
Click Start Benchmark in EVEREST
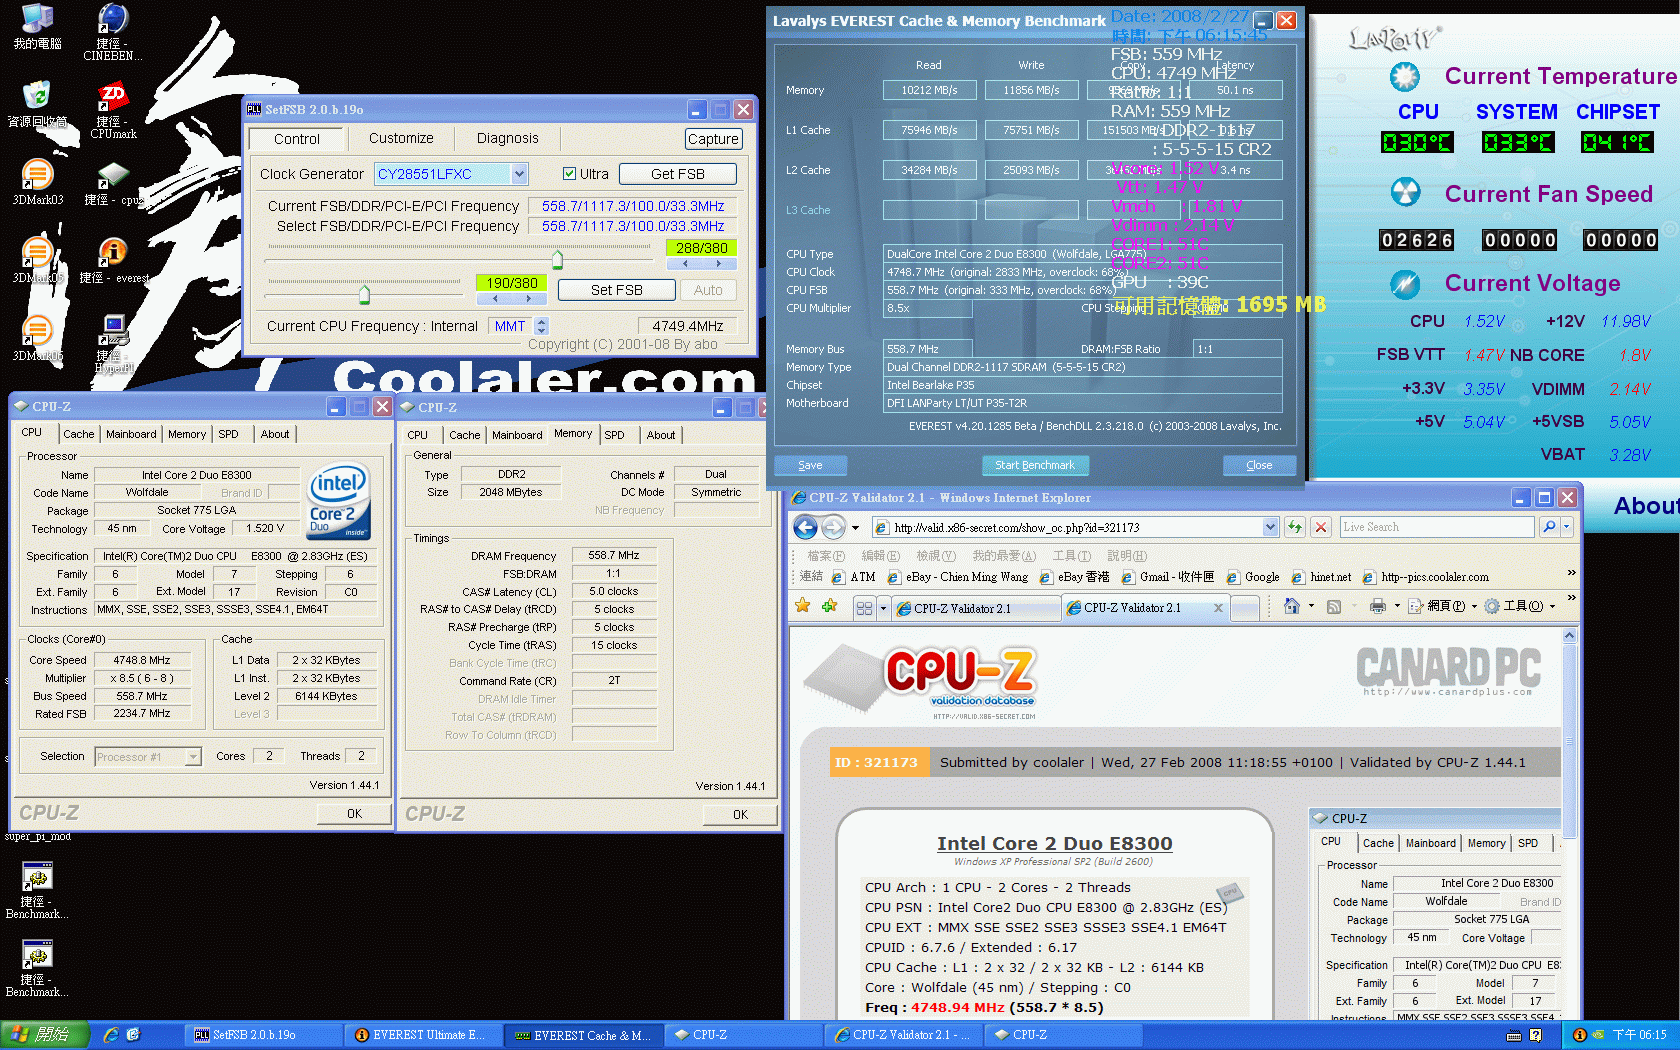coord(1035,465)
